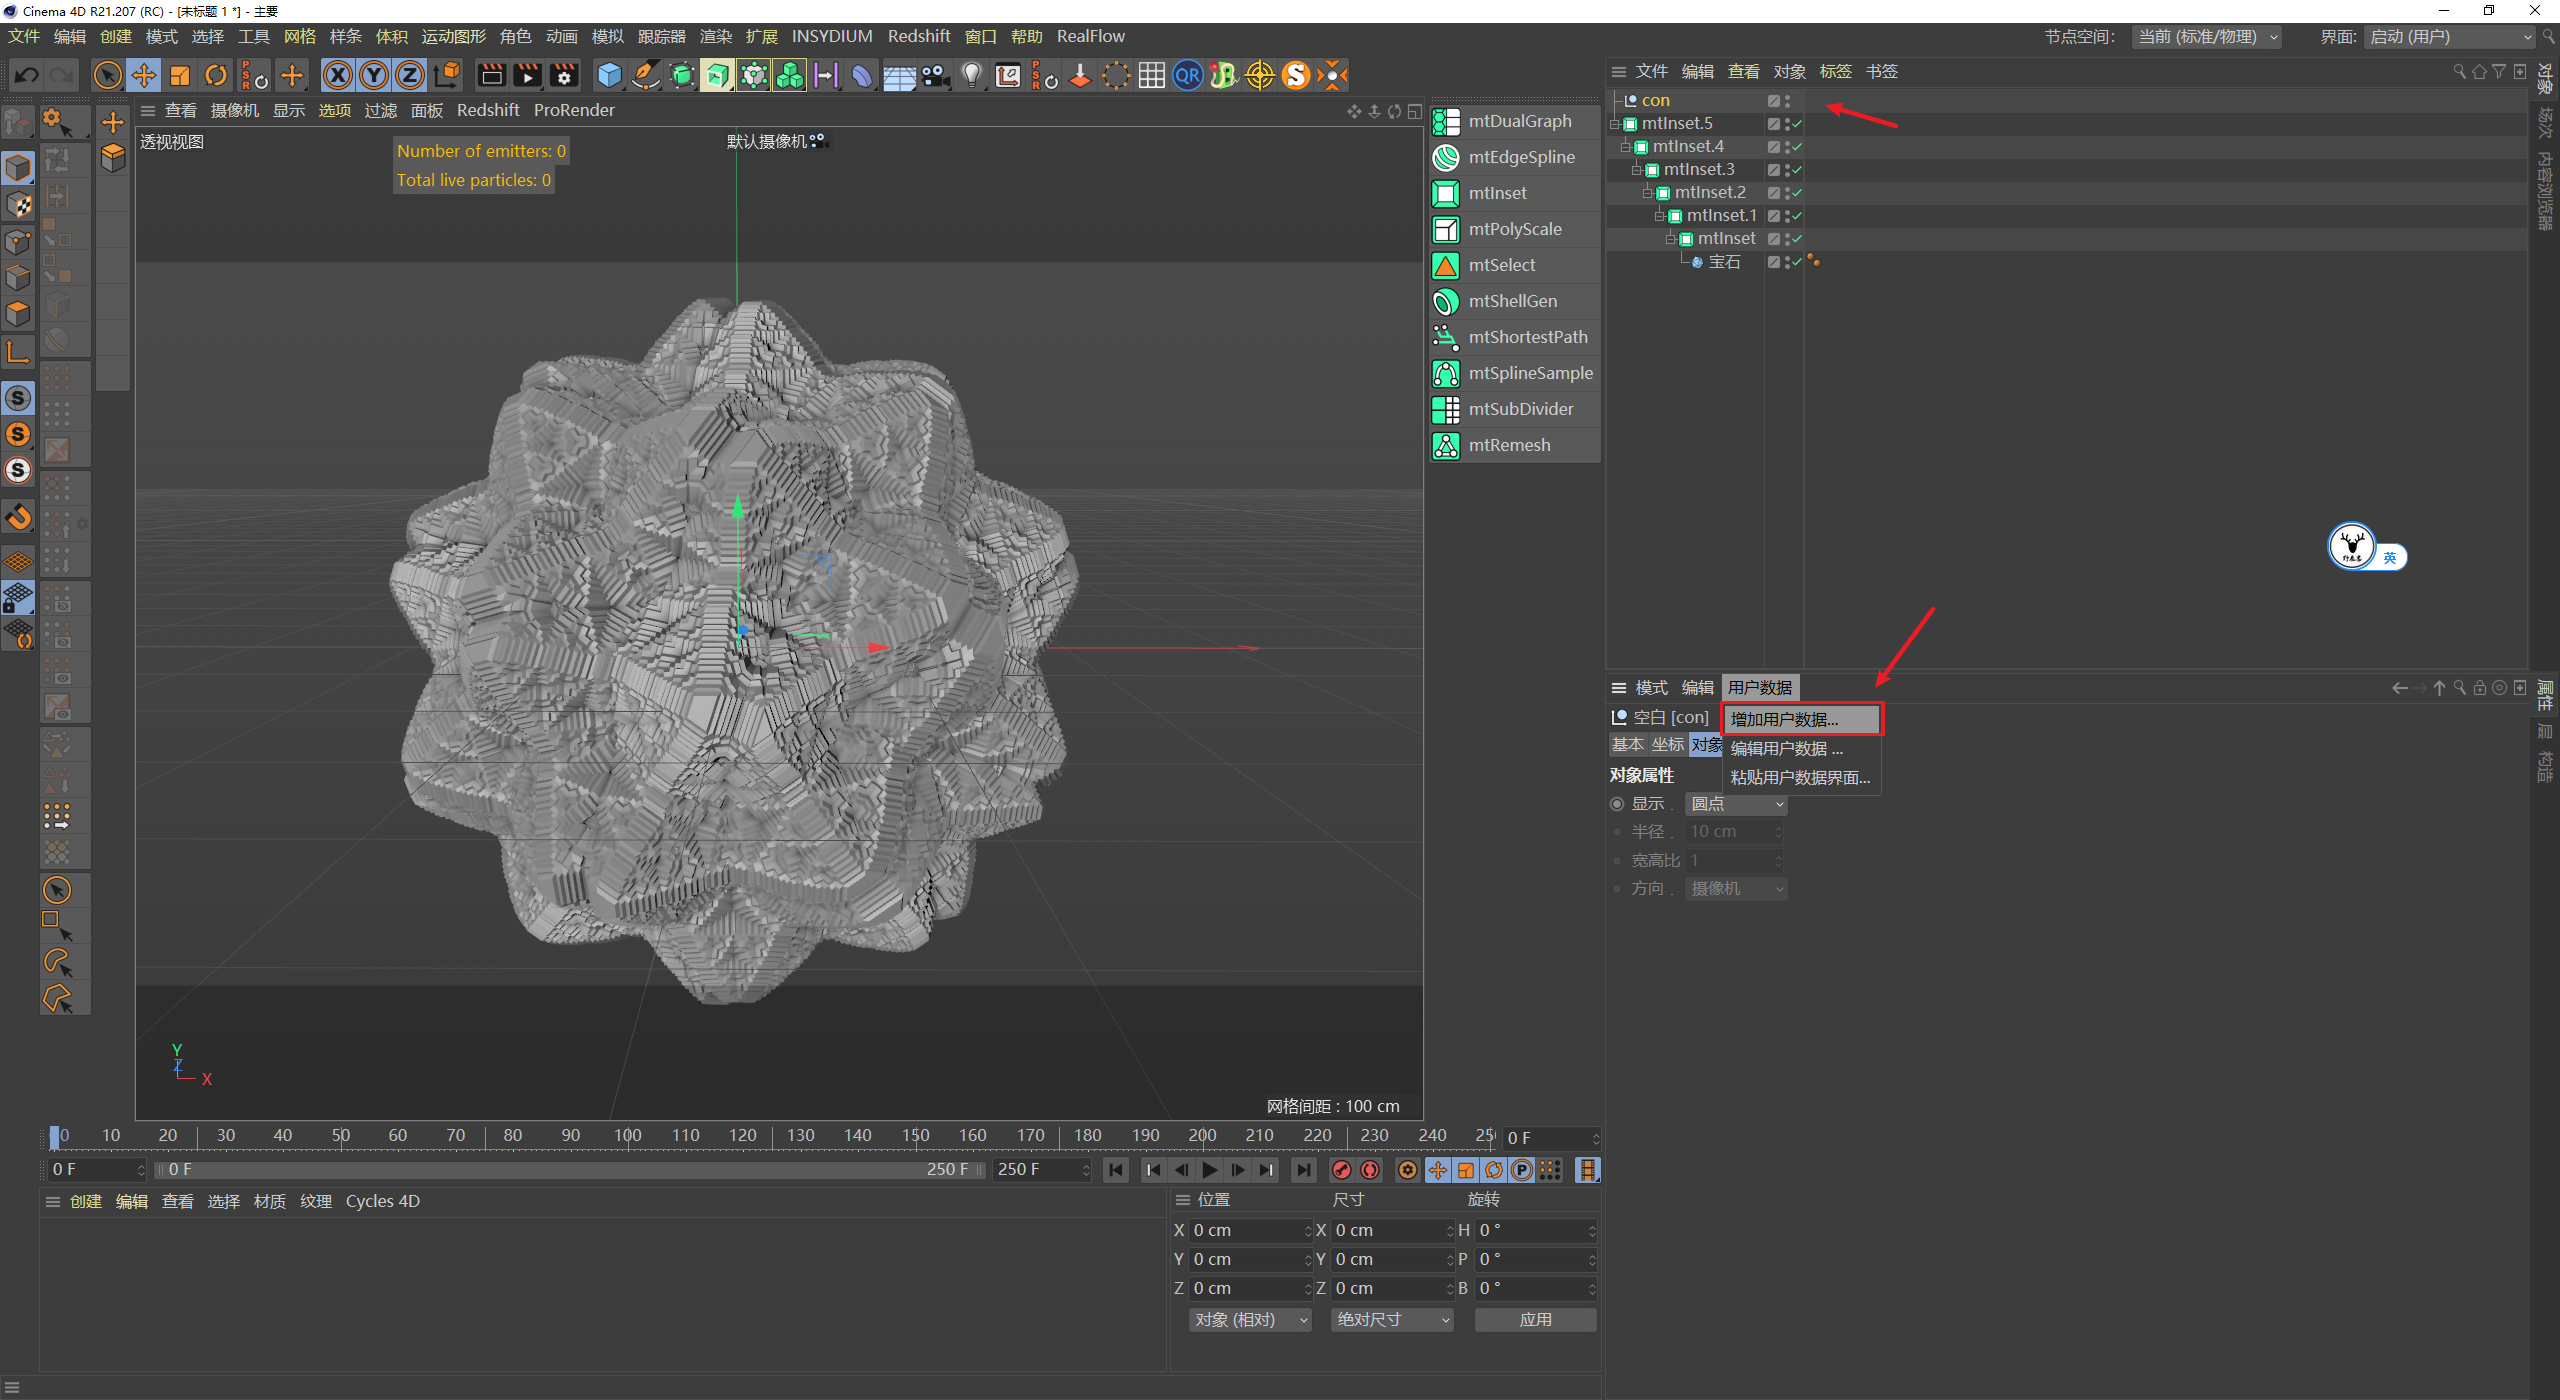
Task: Click frame 100 on the timeline ruler
Action: click(628, 1136)
